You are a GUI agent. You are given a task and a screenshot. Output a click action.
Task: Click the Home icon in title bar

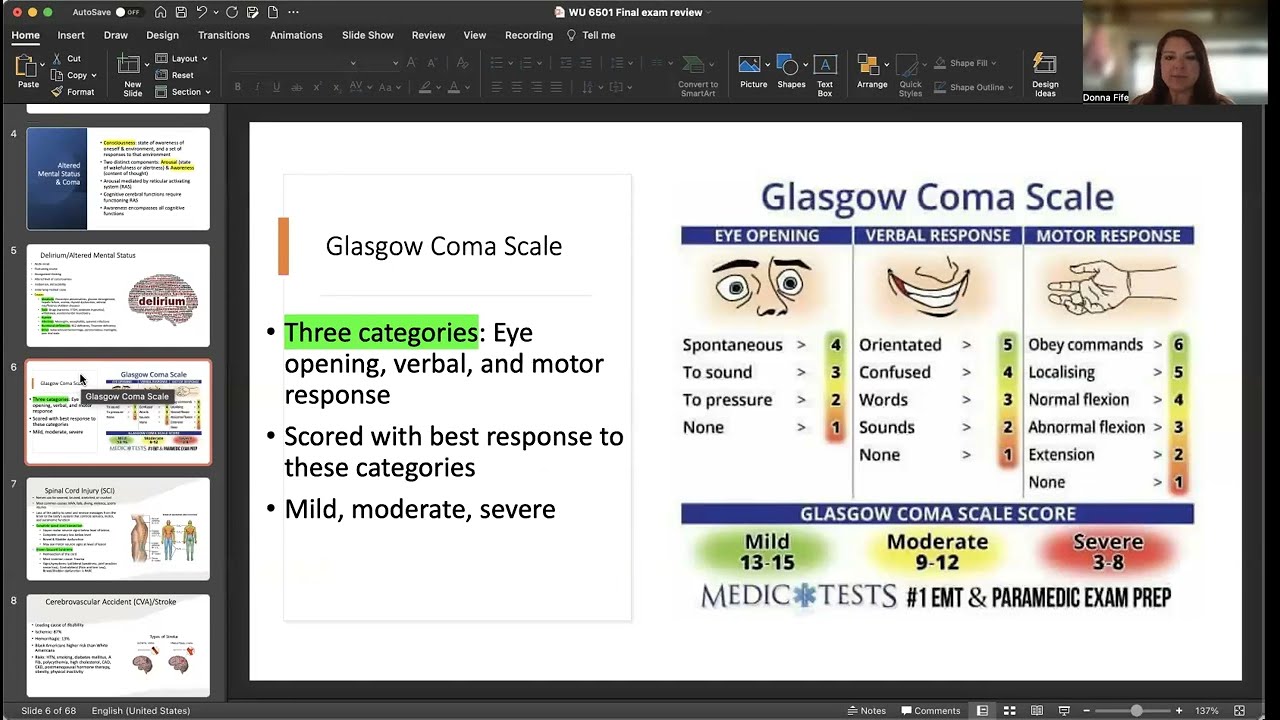tap(160, 12)
